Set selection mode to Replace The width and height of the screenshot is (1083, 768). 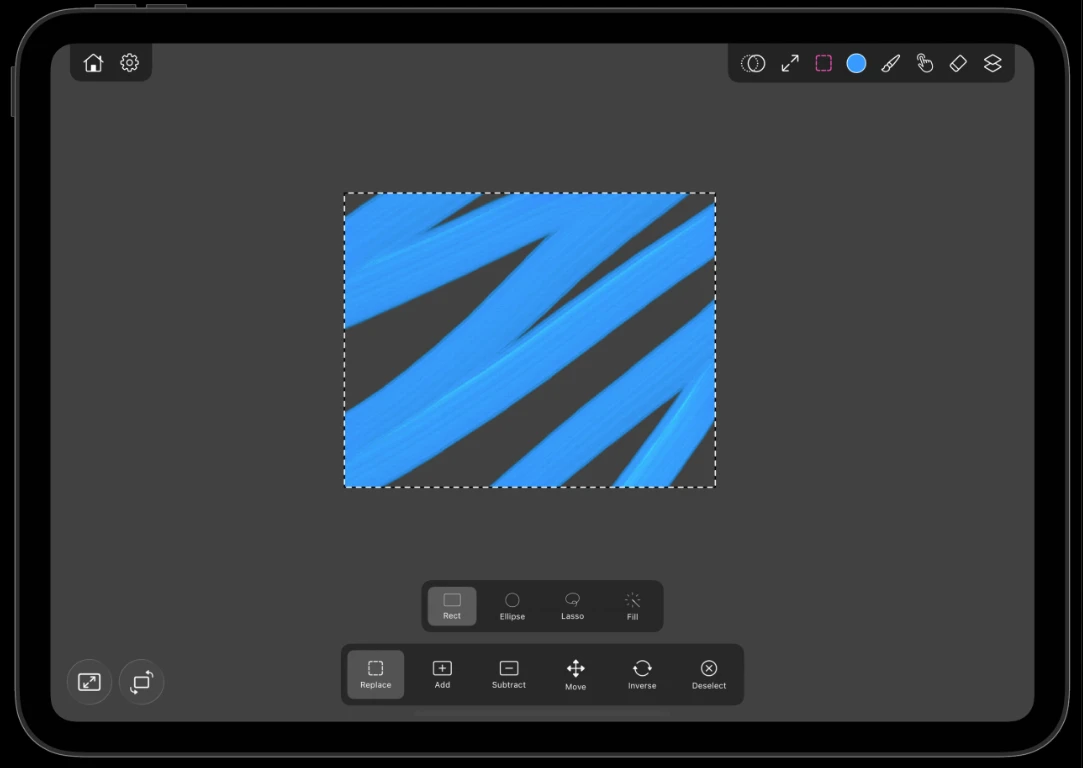(375, 674)
